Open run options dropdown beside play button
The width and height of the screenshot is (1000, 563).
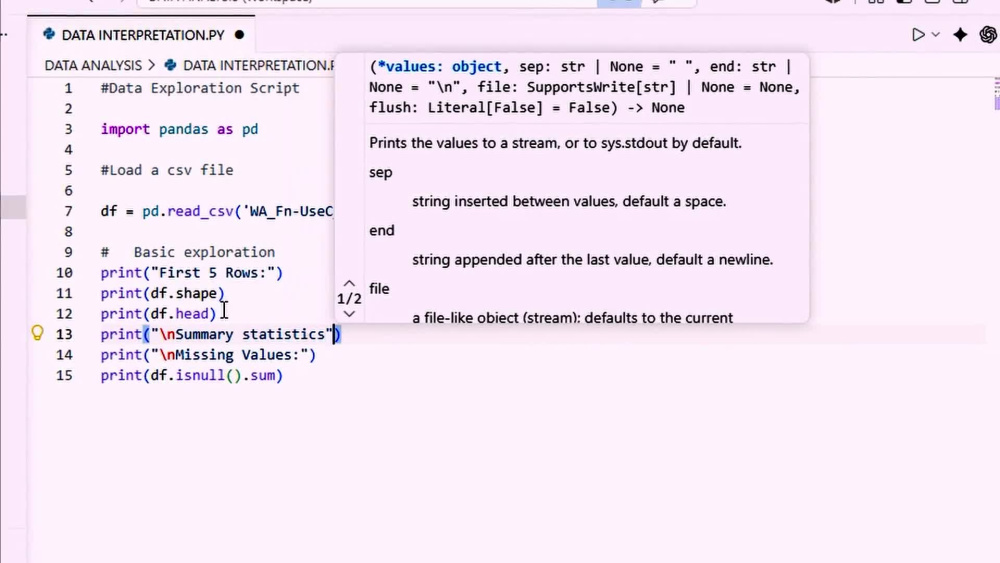(936, 35)
